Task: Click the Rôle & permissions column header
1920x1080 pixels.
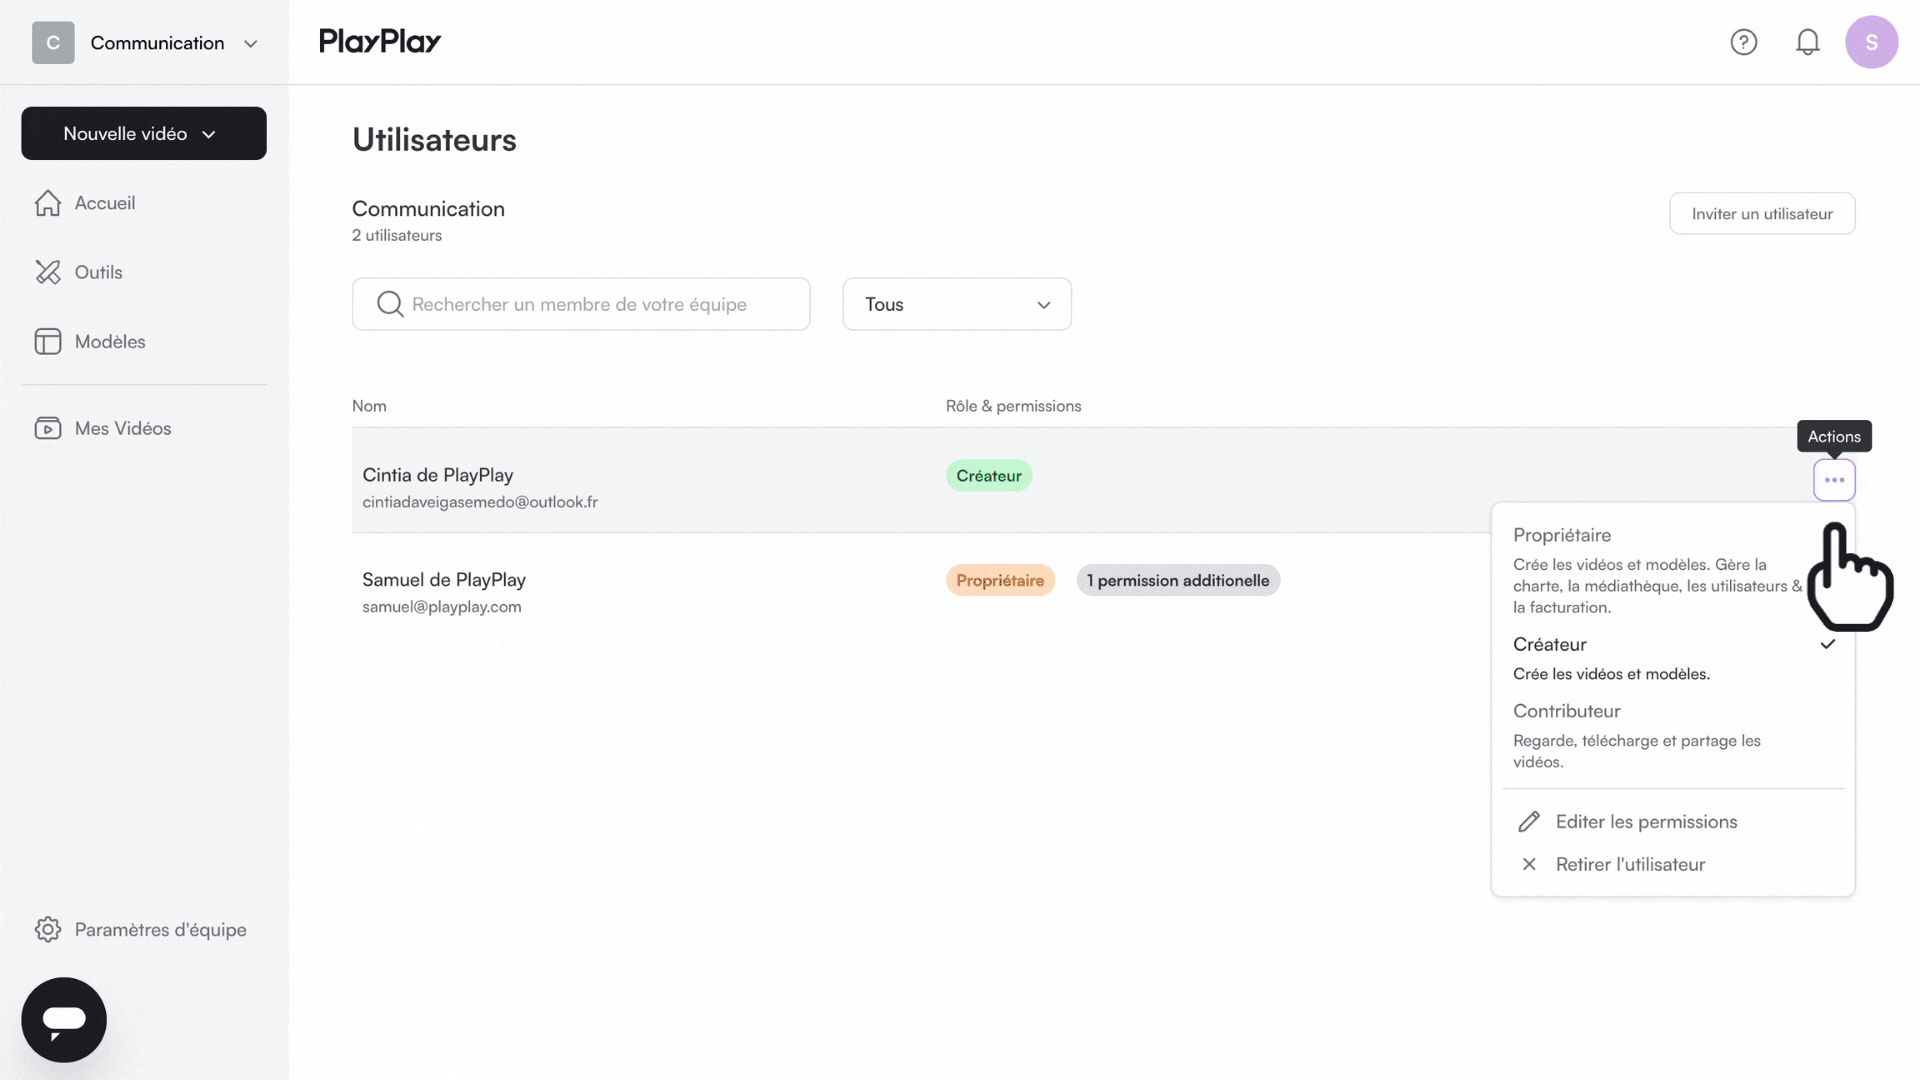Action: click(x=1013, y=406)
